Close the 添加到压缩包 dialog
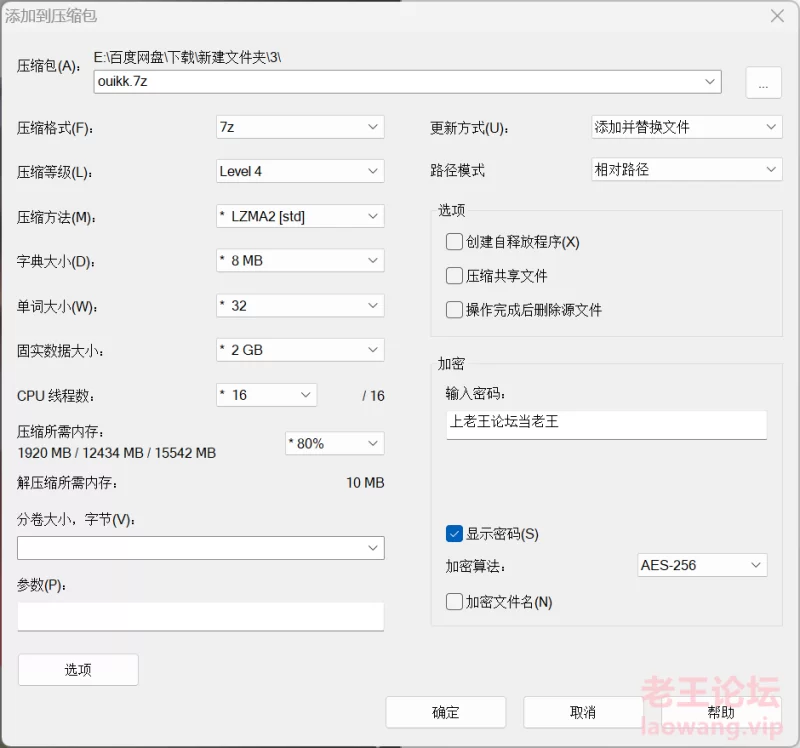The image size is (800, 748). pyautogui.click(x=777, y=16)
